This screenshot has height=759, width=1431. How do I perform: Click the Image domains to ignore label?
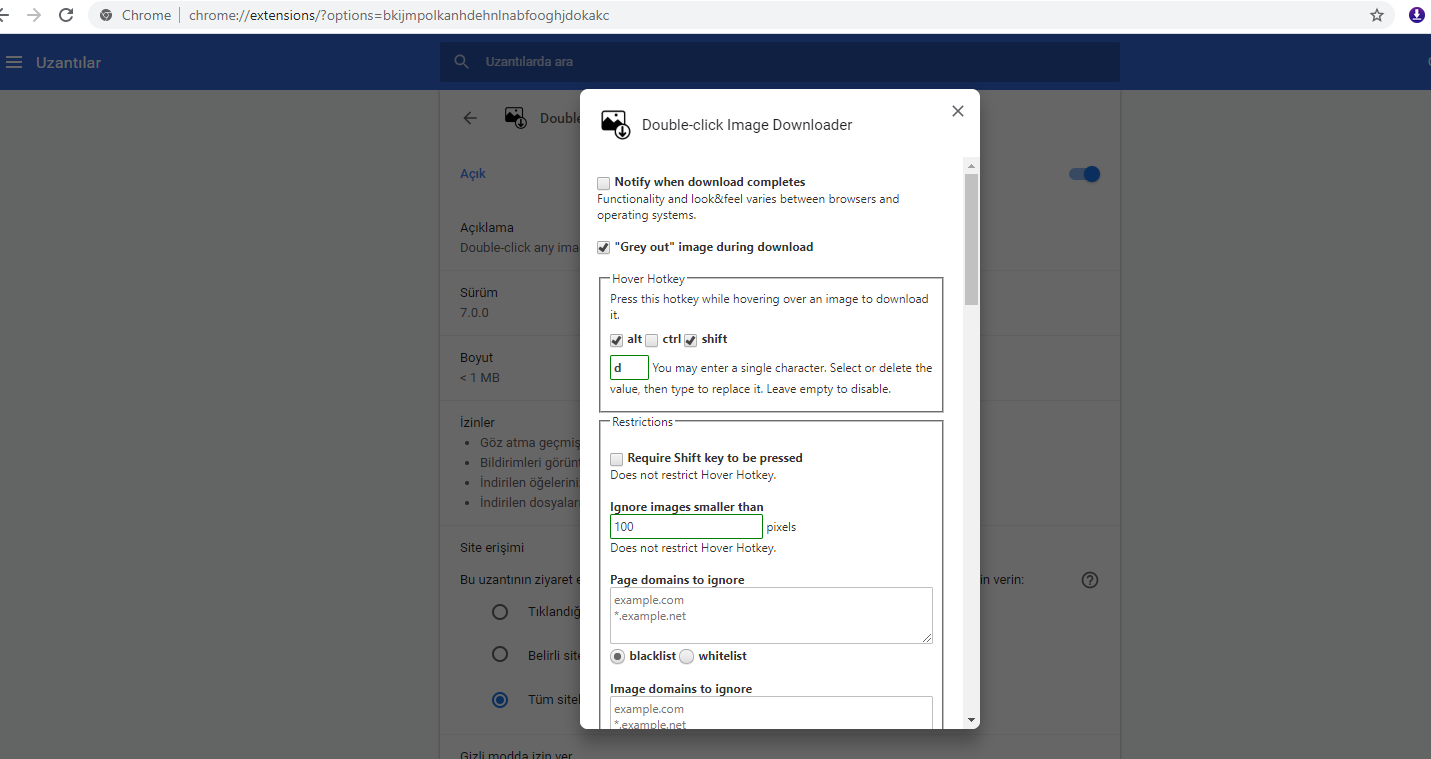click(681, 689)
